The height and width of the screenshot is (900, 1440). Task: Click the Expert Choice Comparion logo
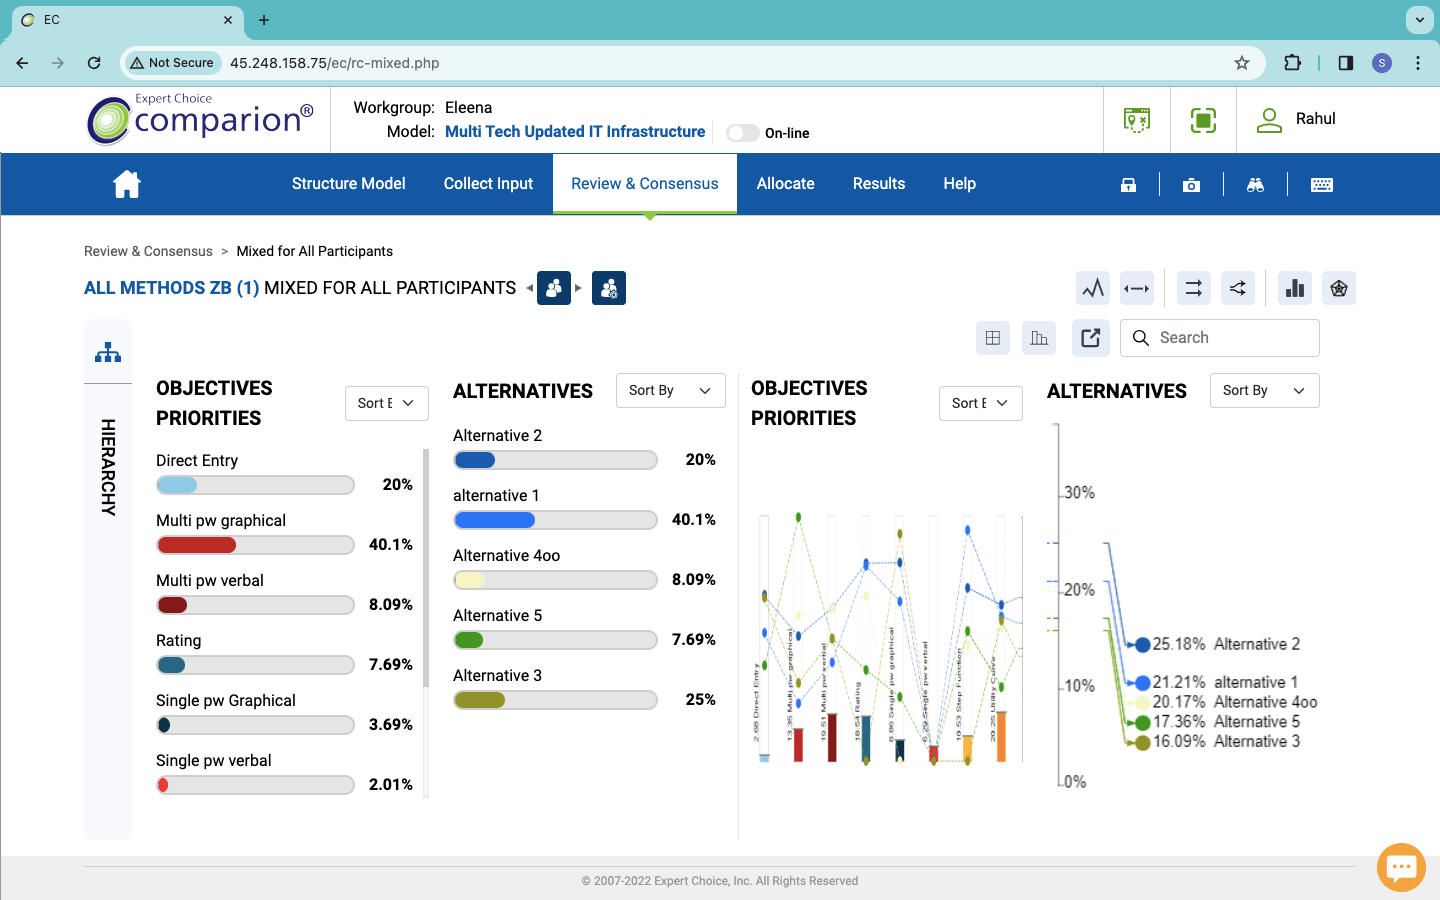(x=200, y=120)
